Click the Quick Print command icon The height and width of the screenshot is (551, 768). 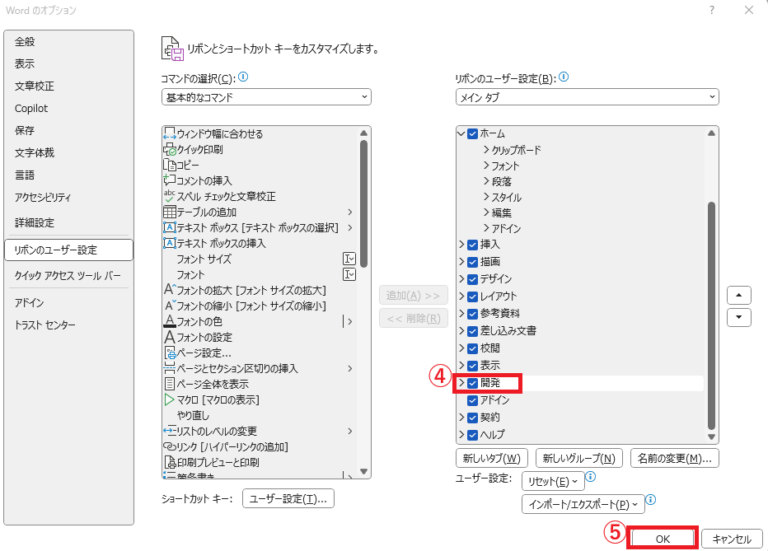pos(169,149)
